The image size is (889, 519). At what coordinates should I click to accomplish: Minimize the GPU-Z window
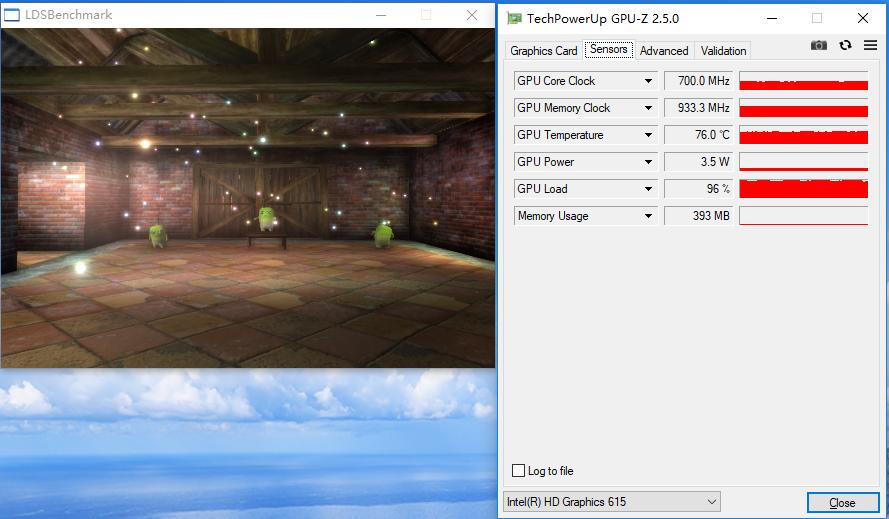772,18
